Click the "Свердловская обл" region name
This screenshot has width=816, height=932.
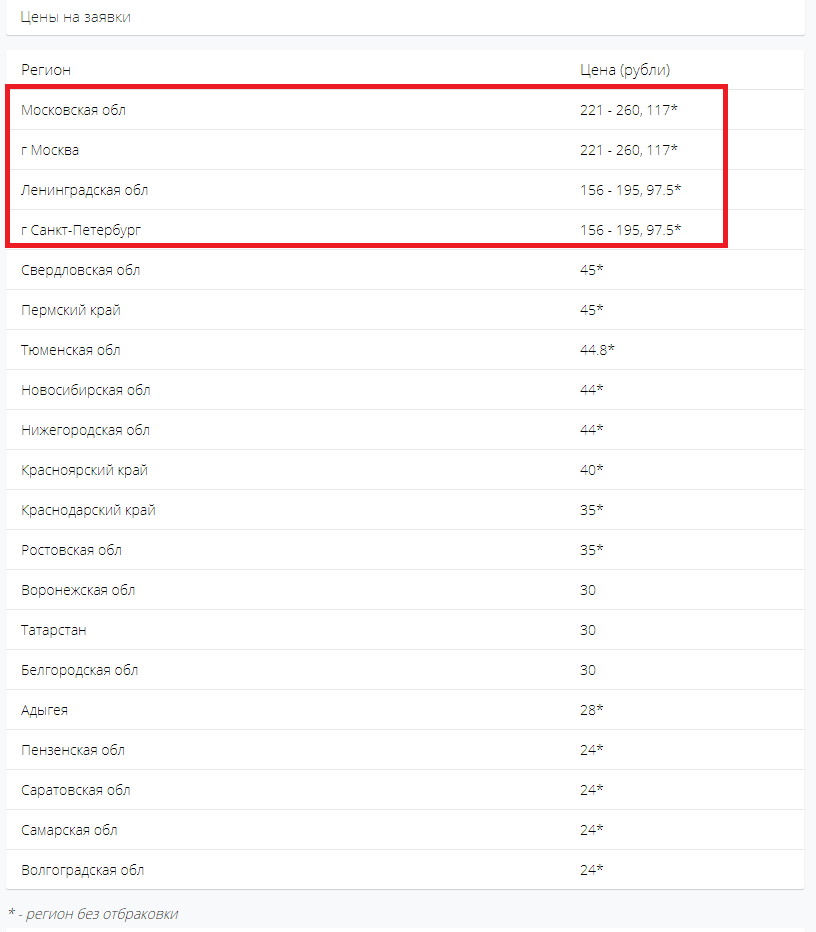[80, 270]
